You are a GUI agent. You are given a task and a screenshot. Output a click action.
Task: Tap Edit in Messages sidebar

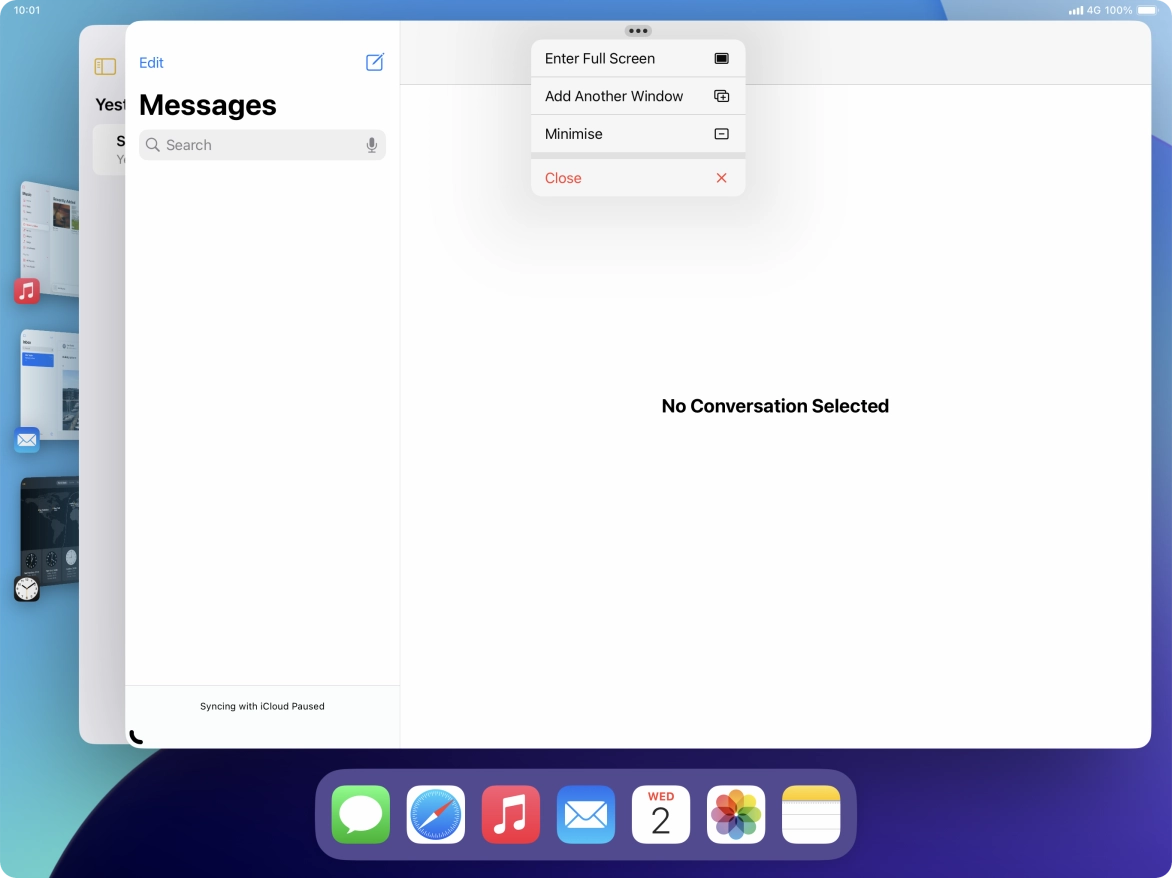pyautogui.click(x=151, y=63)
